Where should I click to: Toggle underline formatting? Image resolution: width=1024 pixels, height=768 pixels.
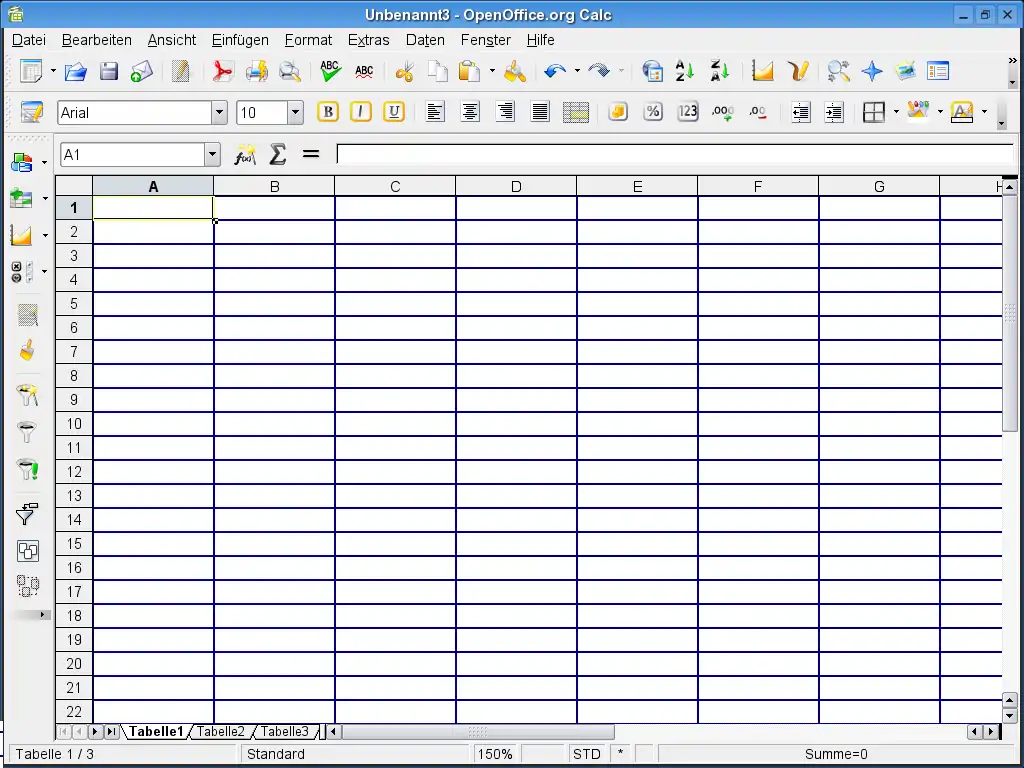[x=394, y=112]
